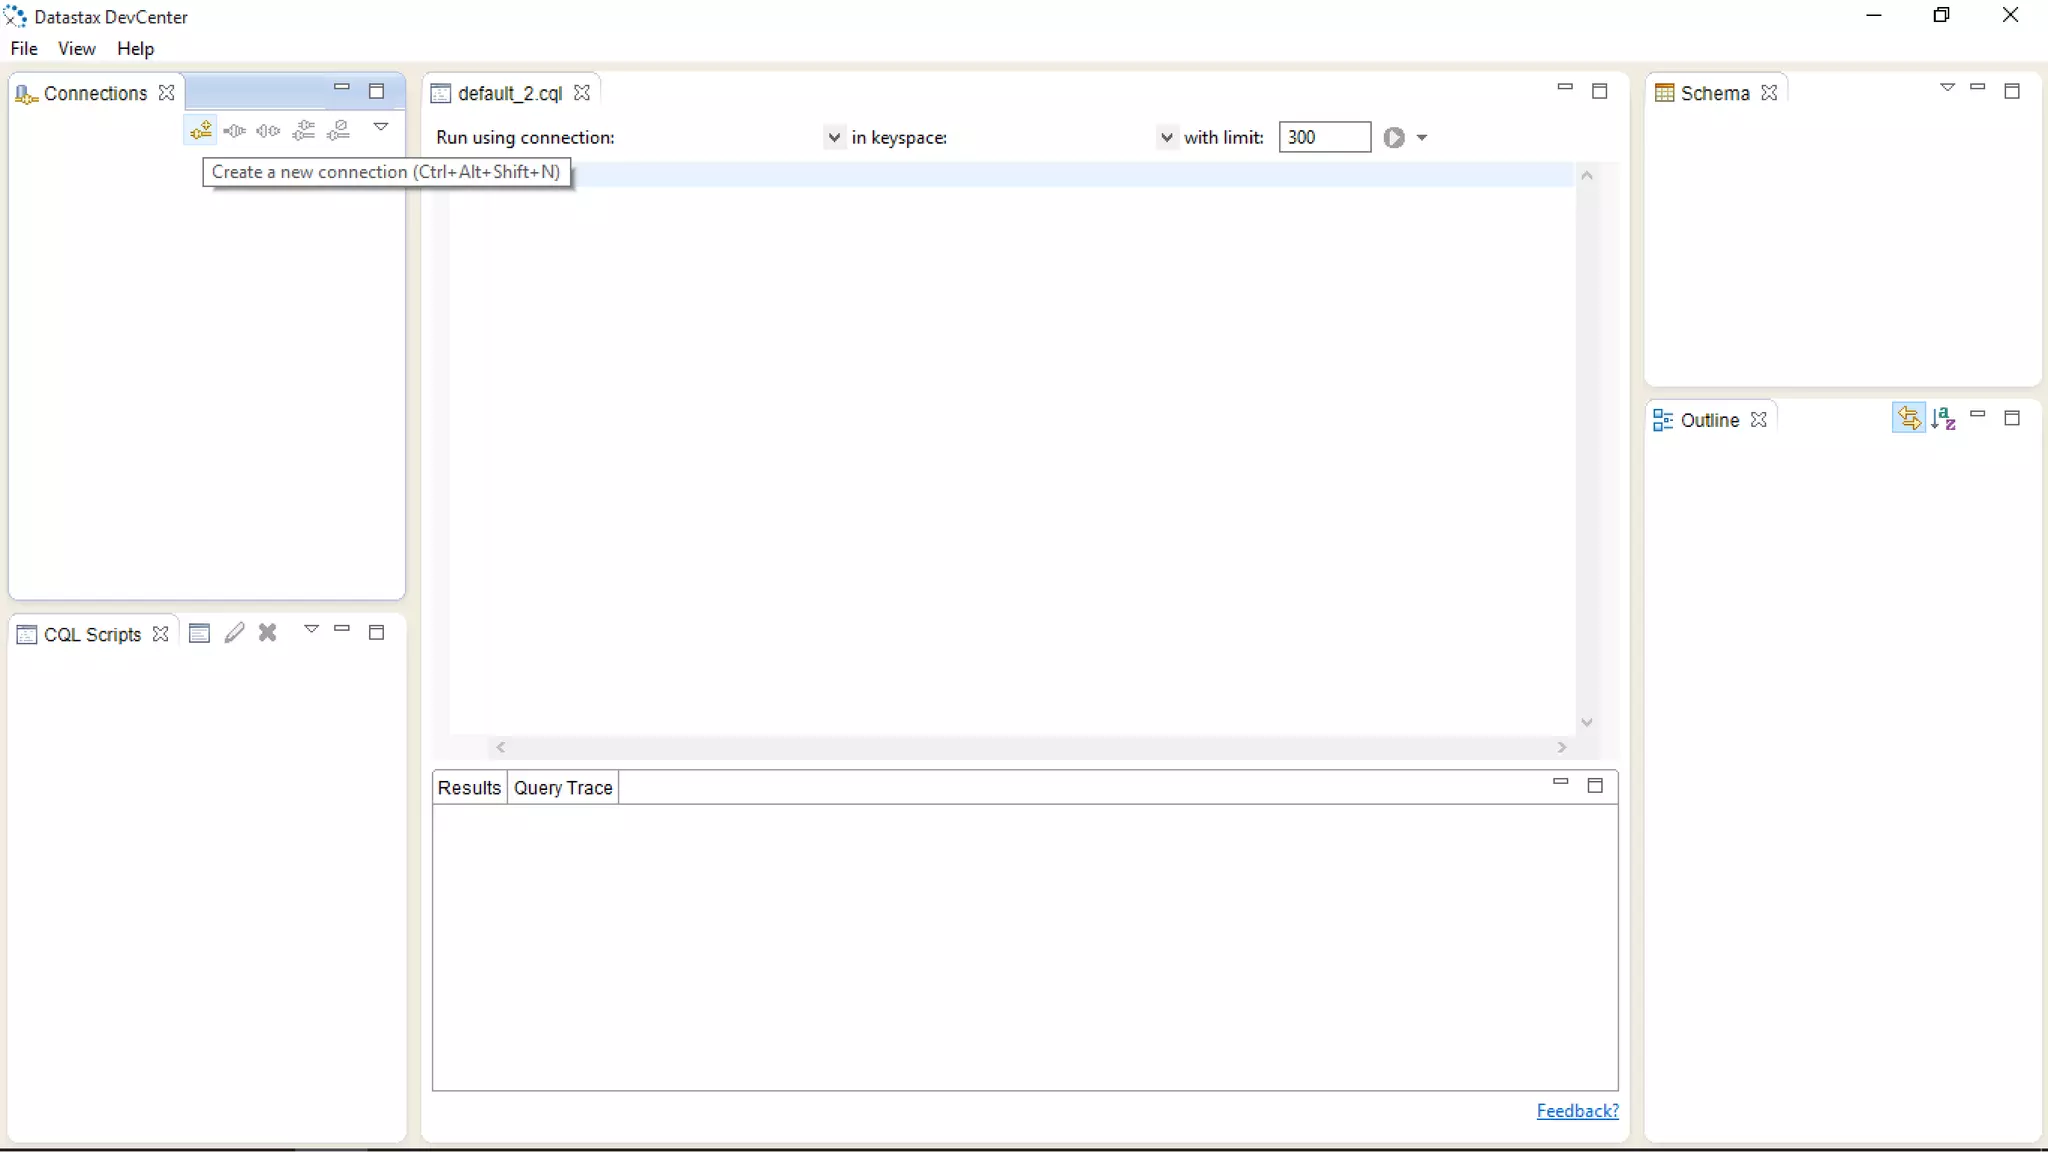Click the Execute CQL script run button

tap(1394, 138)
